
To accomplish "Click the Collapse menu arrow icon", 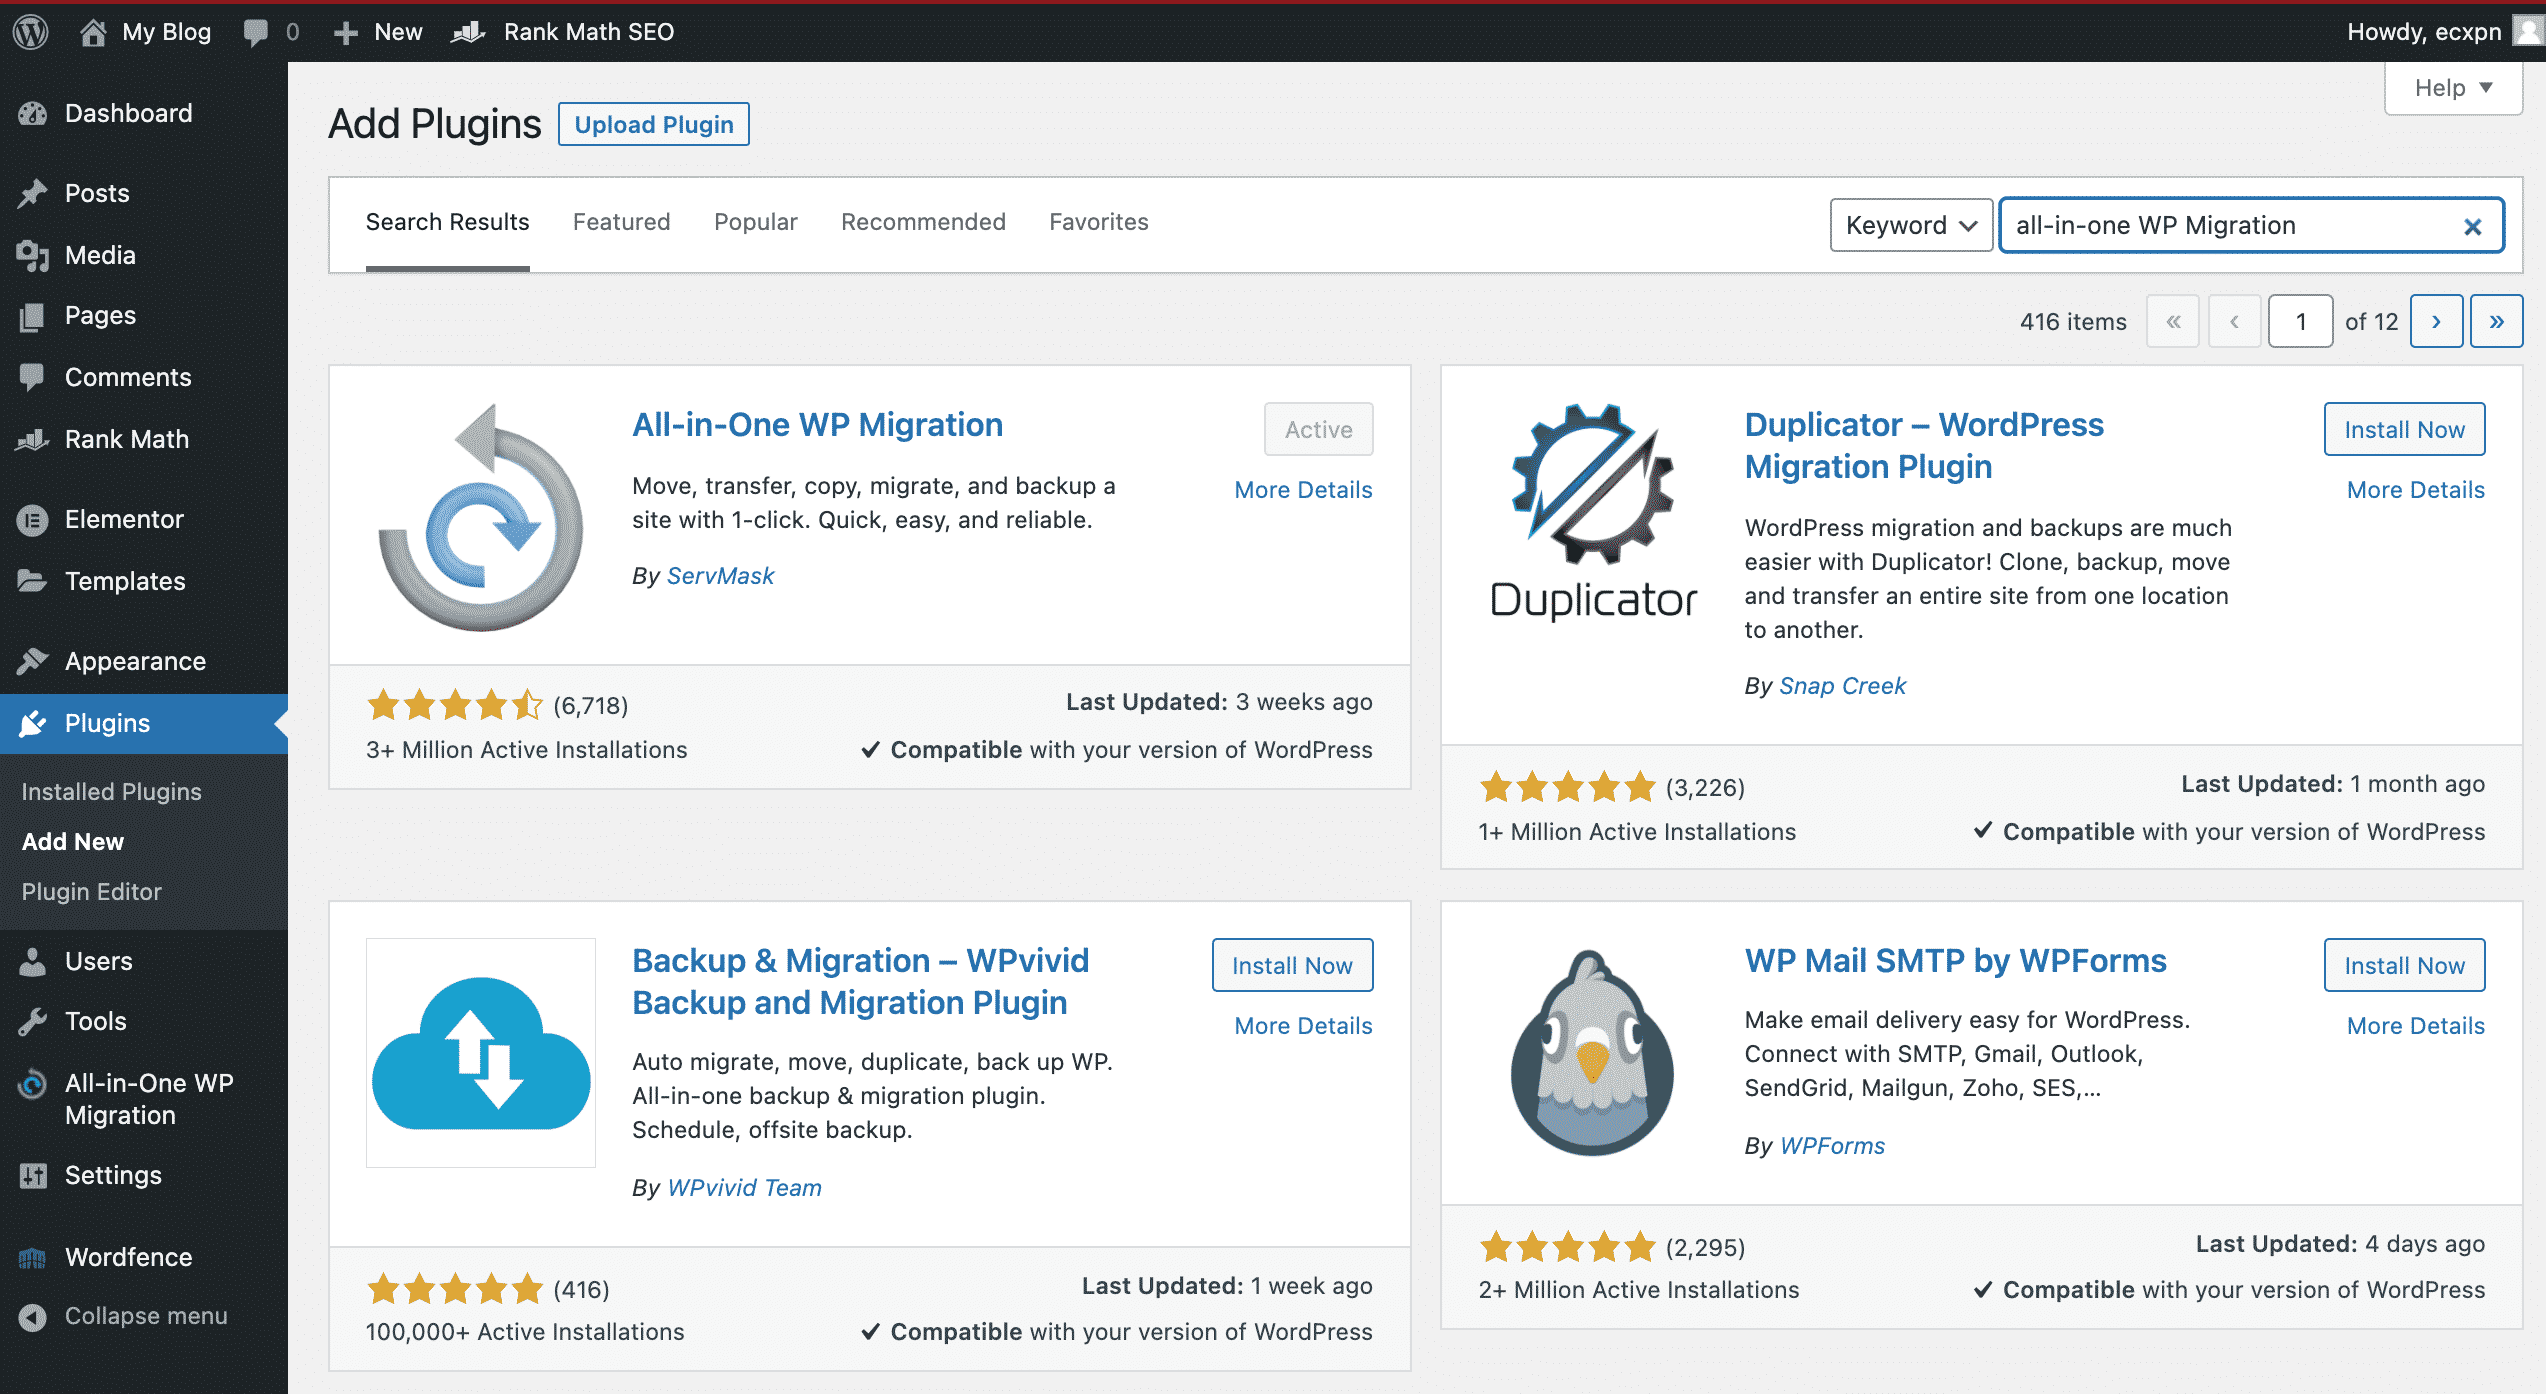I will 32,1317.
